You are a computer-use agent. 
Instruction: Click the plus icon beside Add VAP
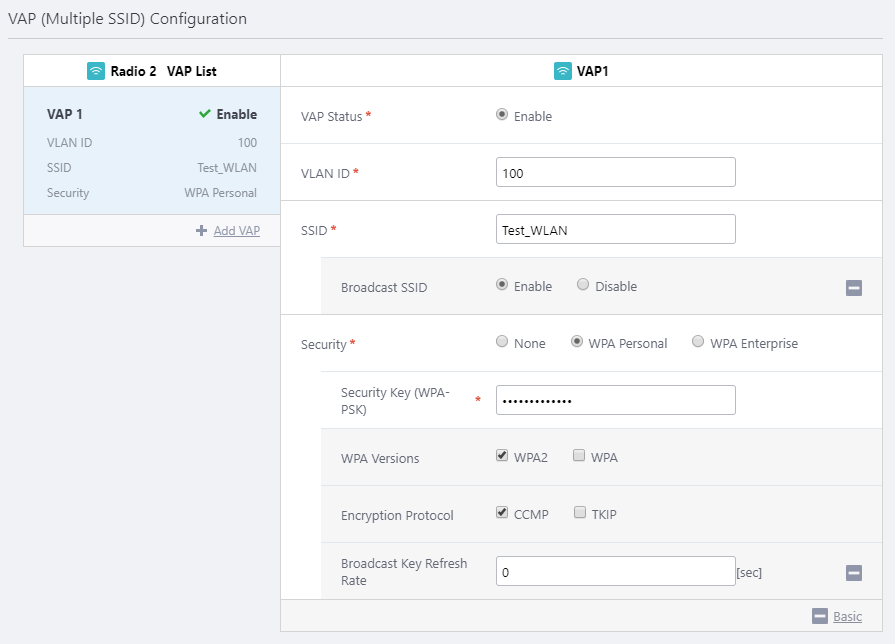(x=201, y=230)
